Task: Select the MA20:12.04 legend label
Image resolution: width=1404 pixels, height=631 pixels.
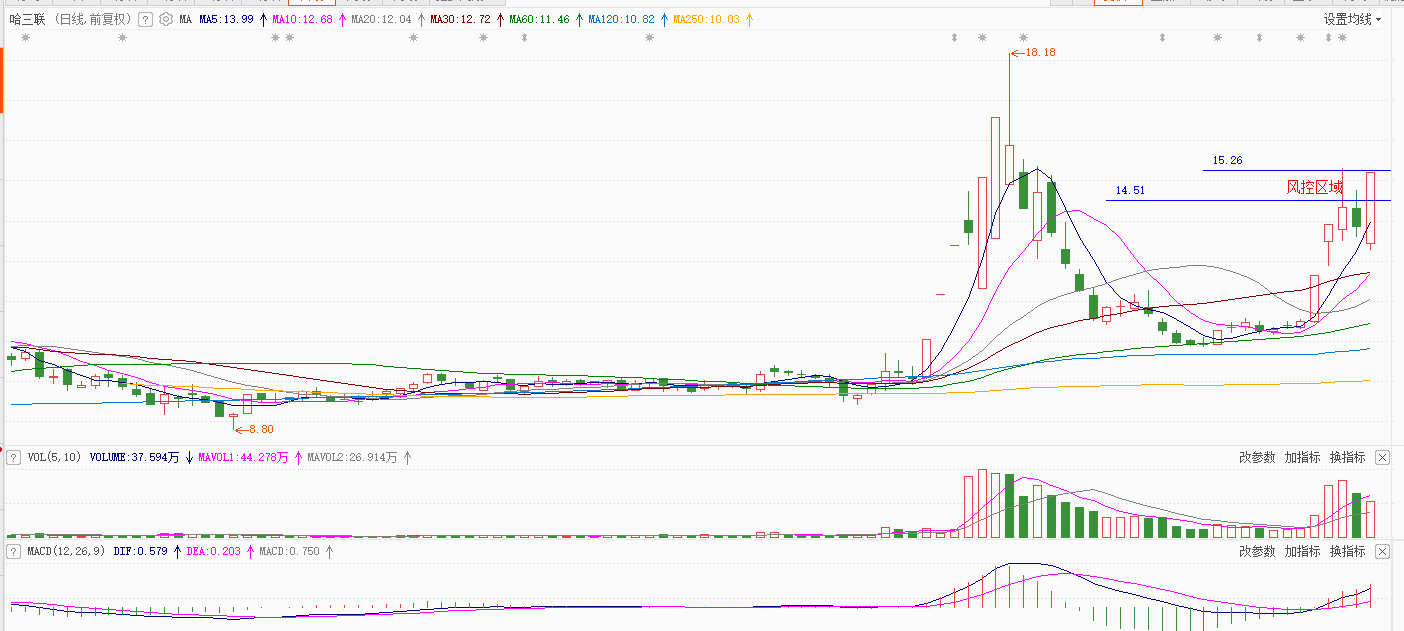Action: [381, 19]
